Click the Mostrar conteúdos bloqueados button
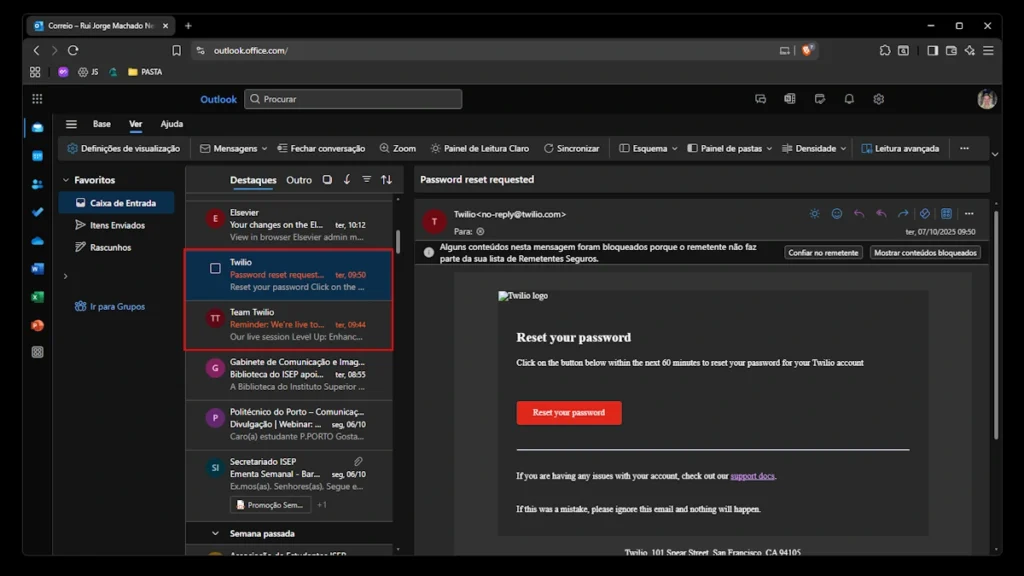Viewport: 1024px width, 576px height. click(x=925, y=253)
